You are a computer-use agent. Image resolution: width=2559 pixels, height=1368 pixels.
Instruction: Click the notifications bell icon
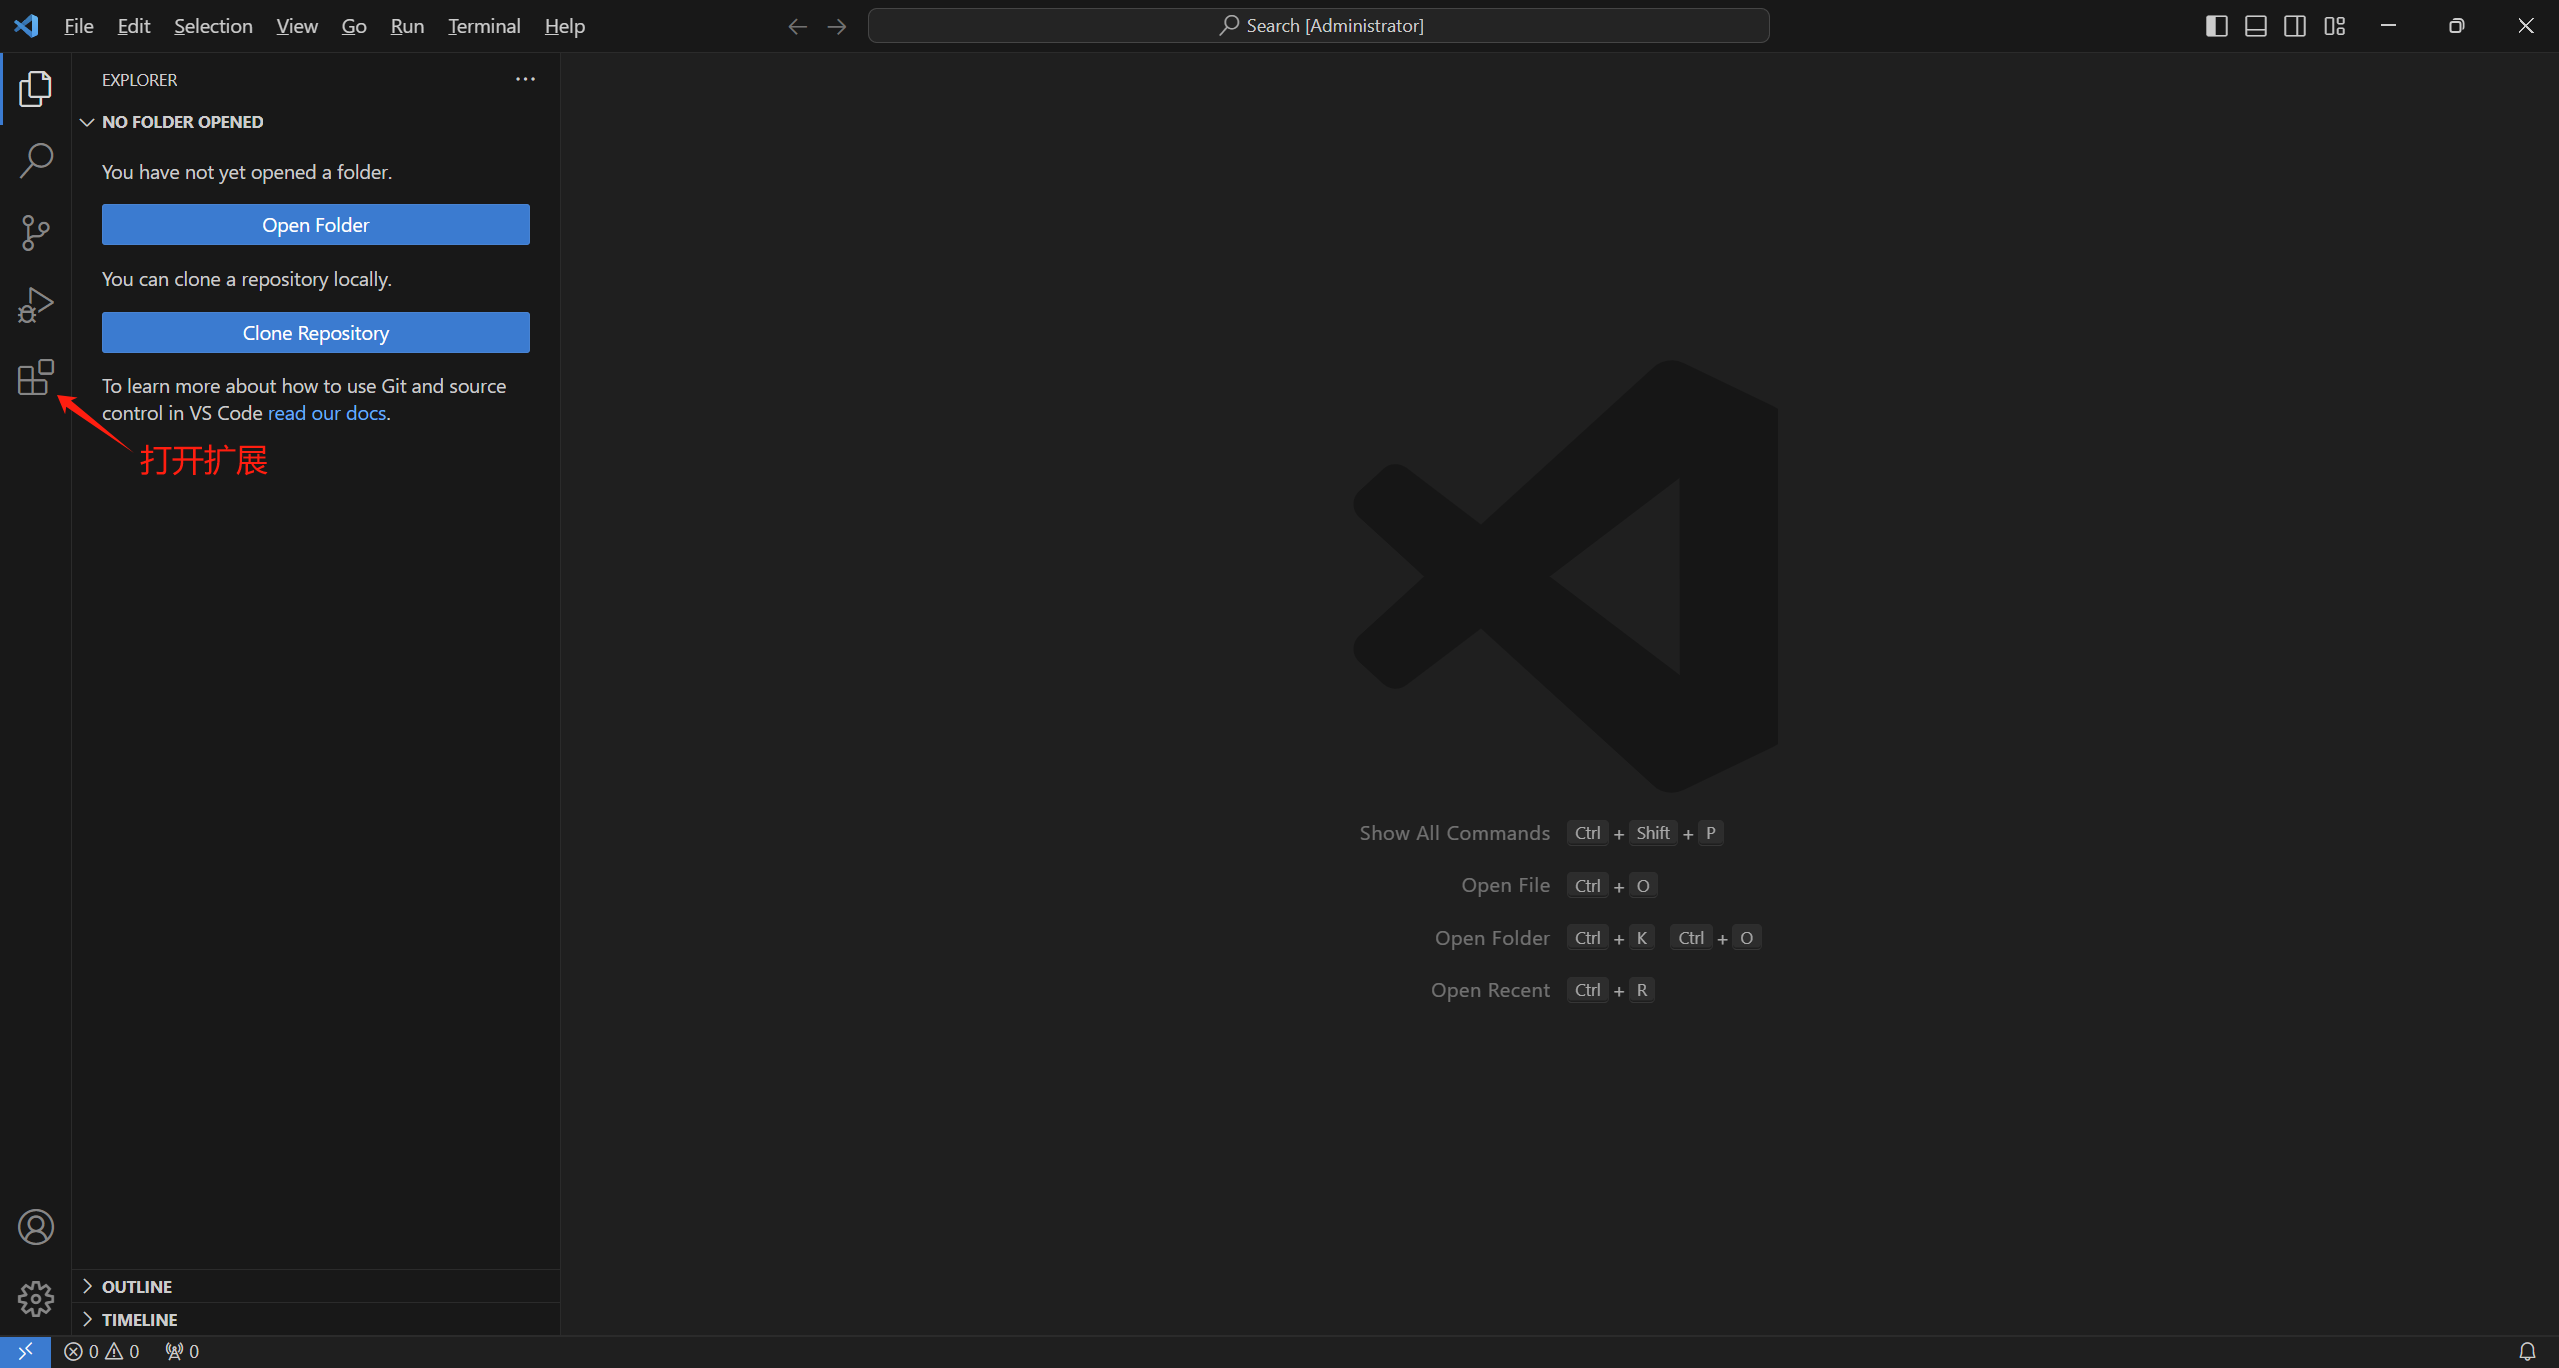coord(2527,1351)
